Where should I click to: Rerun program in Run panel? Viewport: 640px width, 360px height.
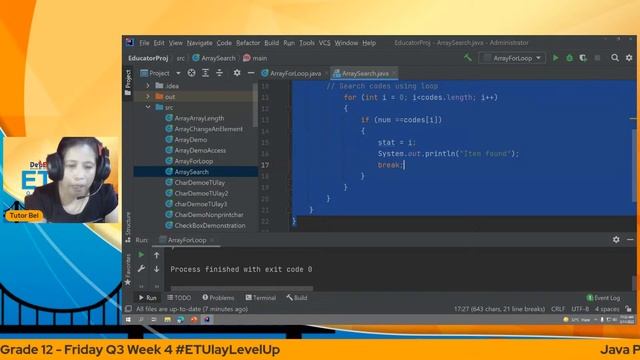141,255
